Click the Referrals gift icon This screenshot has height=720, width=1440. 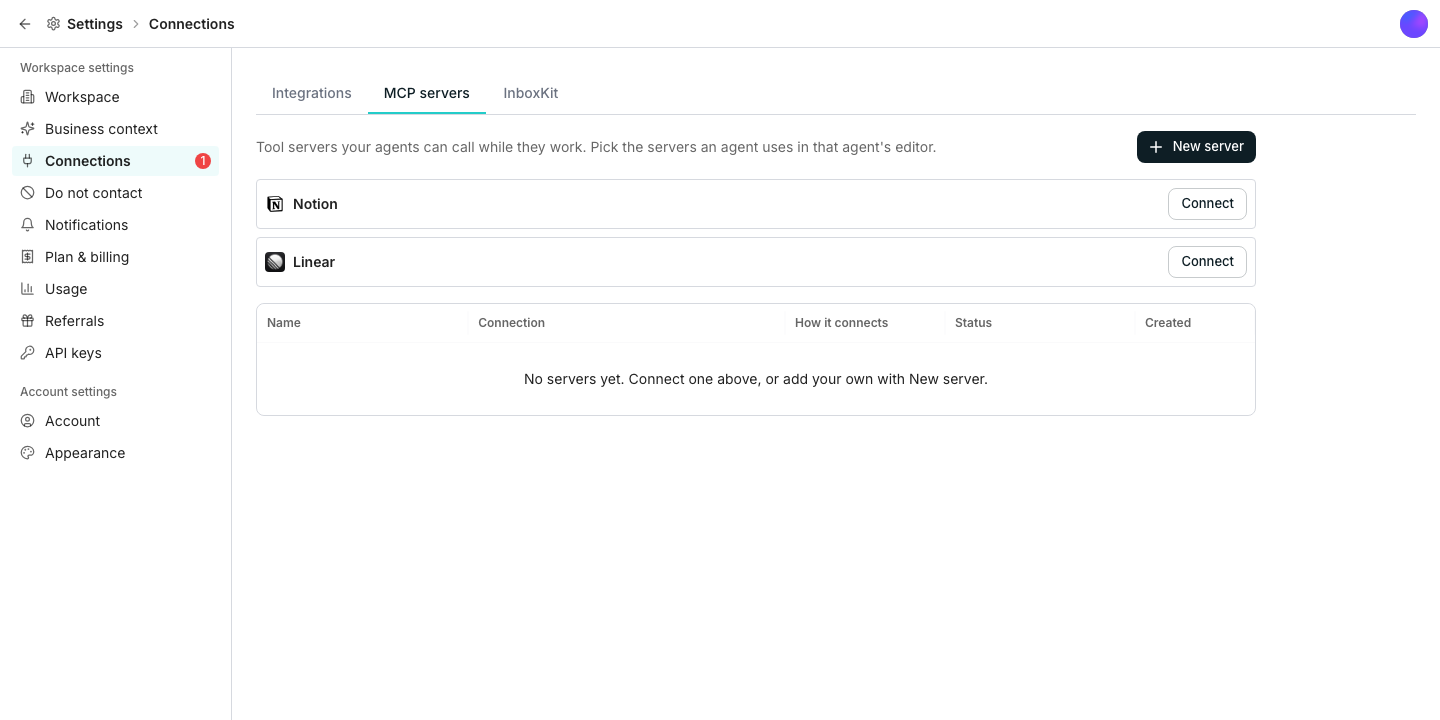click(28, 321)
